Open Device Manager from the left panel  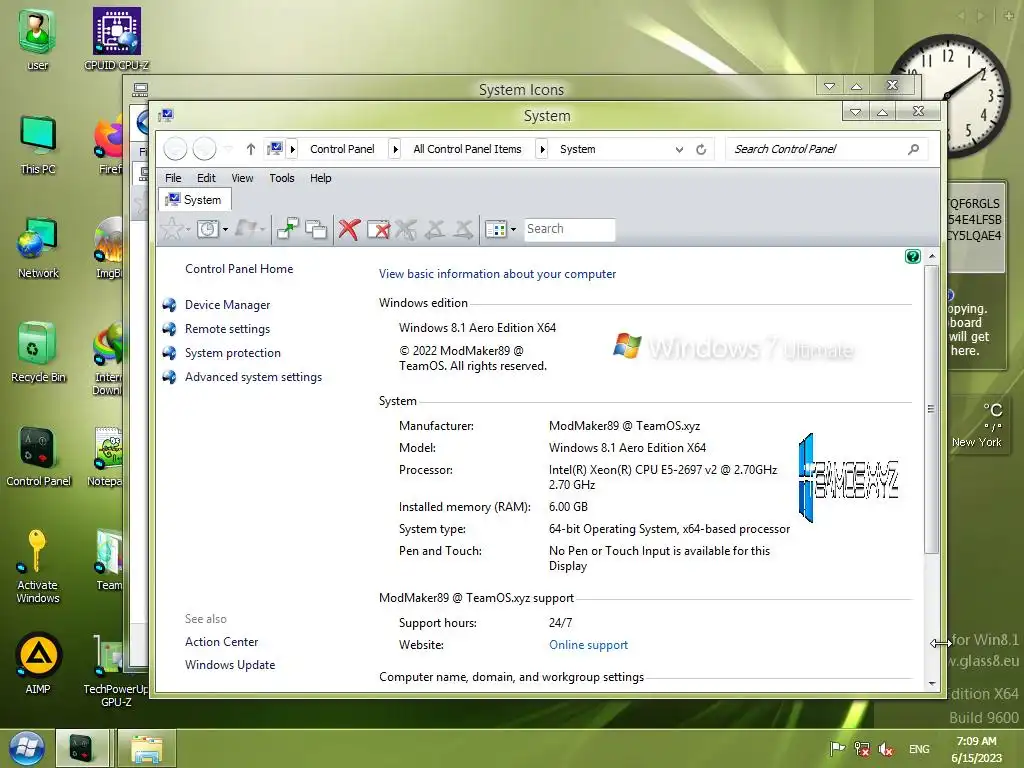click(x=227, y=305)
